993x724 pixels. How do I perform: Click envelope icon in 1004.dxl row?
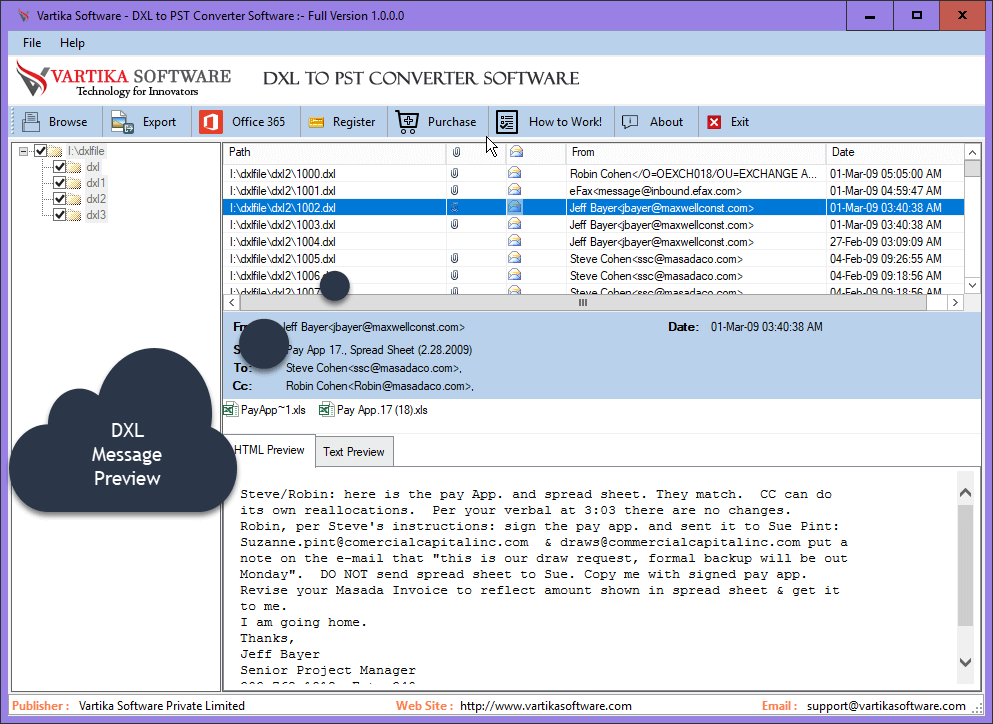pyautogui.click(x=514, y=241)
